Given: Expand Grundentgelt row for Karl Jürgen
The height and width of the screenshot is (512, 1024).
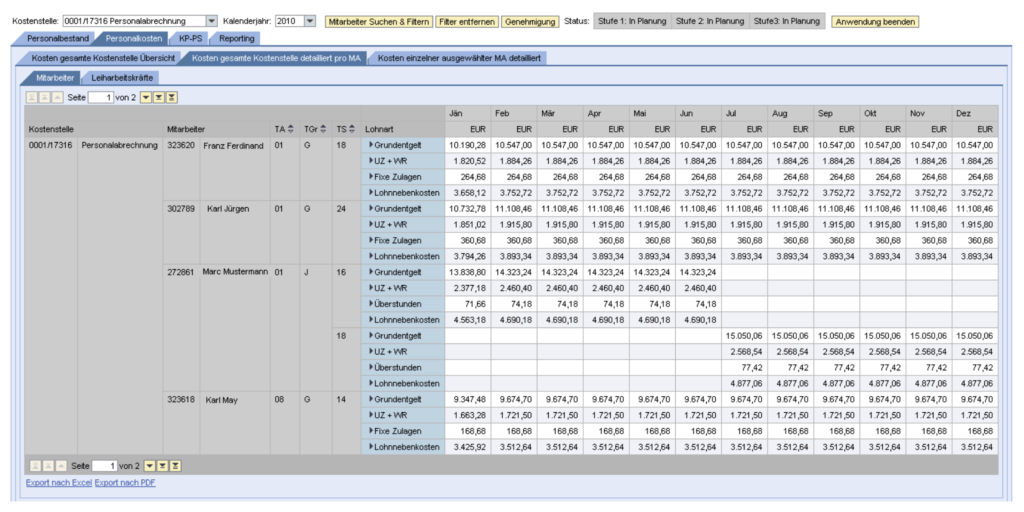Looking at the screenshot, I should click(371, 208).
